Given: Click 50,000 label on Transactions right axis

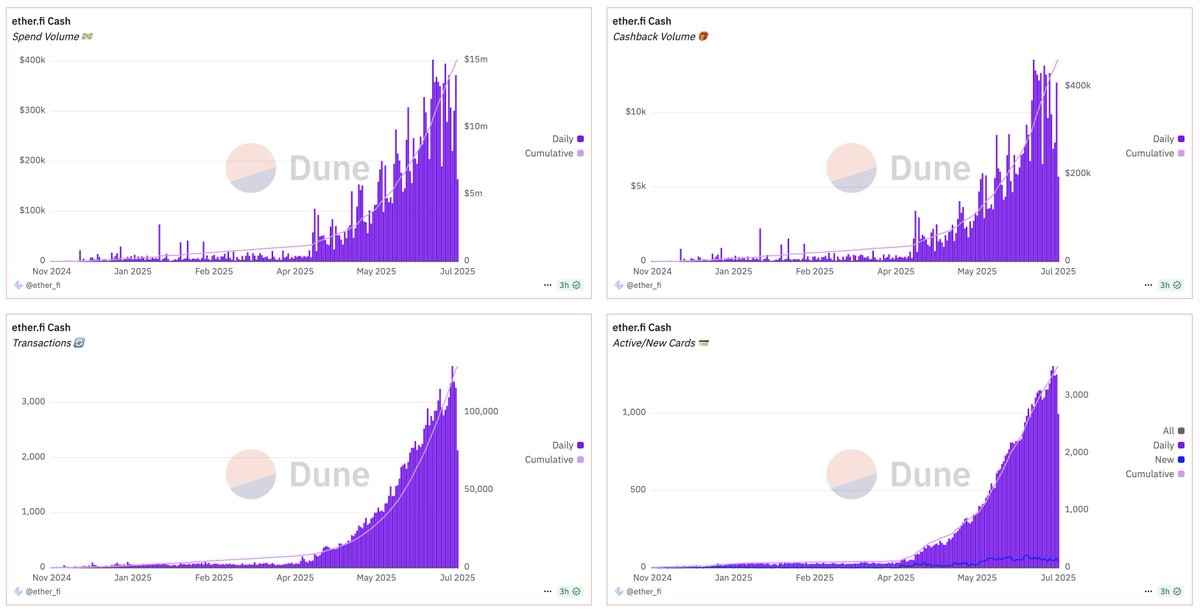Looking at the screenshot, I should point(481,489).
